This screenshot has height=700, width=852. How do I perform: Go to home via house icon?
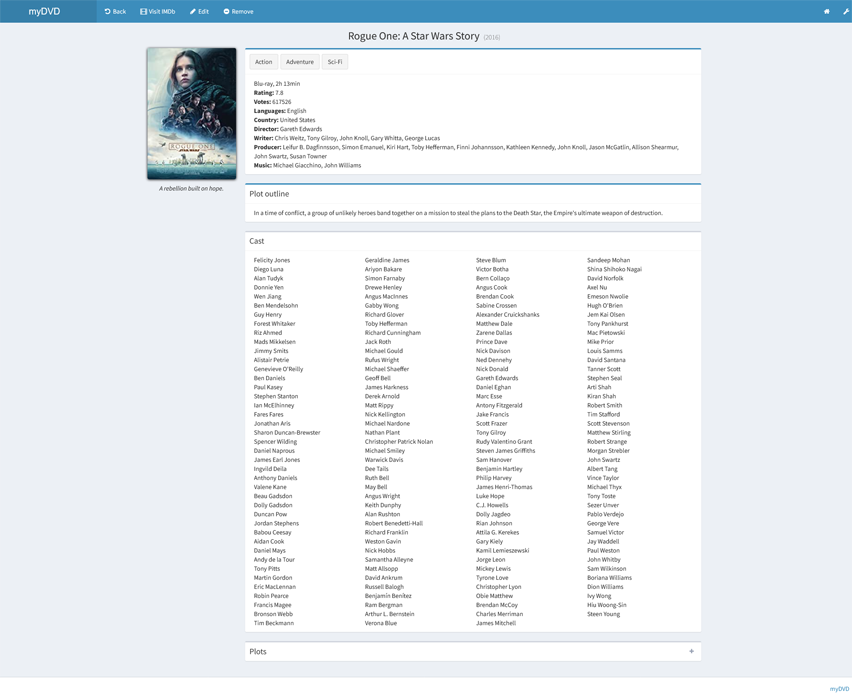(x=826, y=11)
